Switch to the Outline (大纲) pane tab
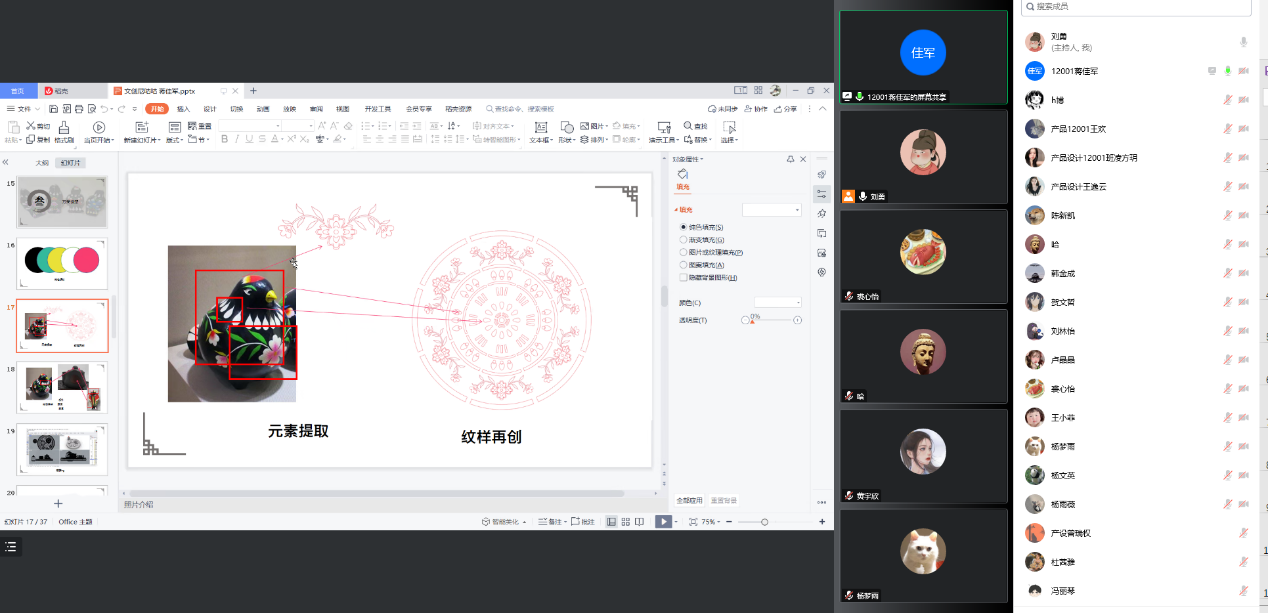 [42, 162]
